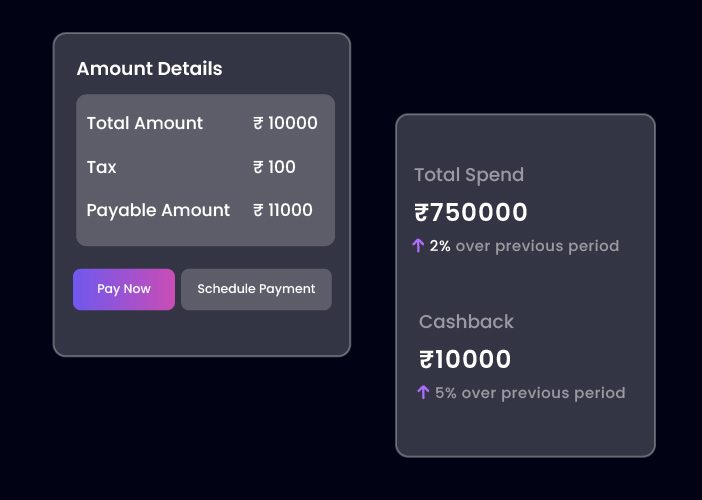This screenshot has height=500, width=702.
Task: Click the Tax label
Action: pyautogui.click(x=102, y=167)
